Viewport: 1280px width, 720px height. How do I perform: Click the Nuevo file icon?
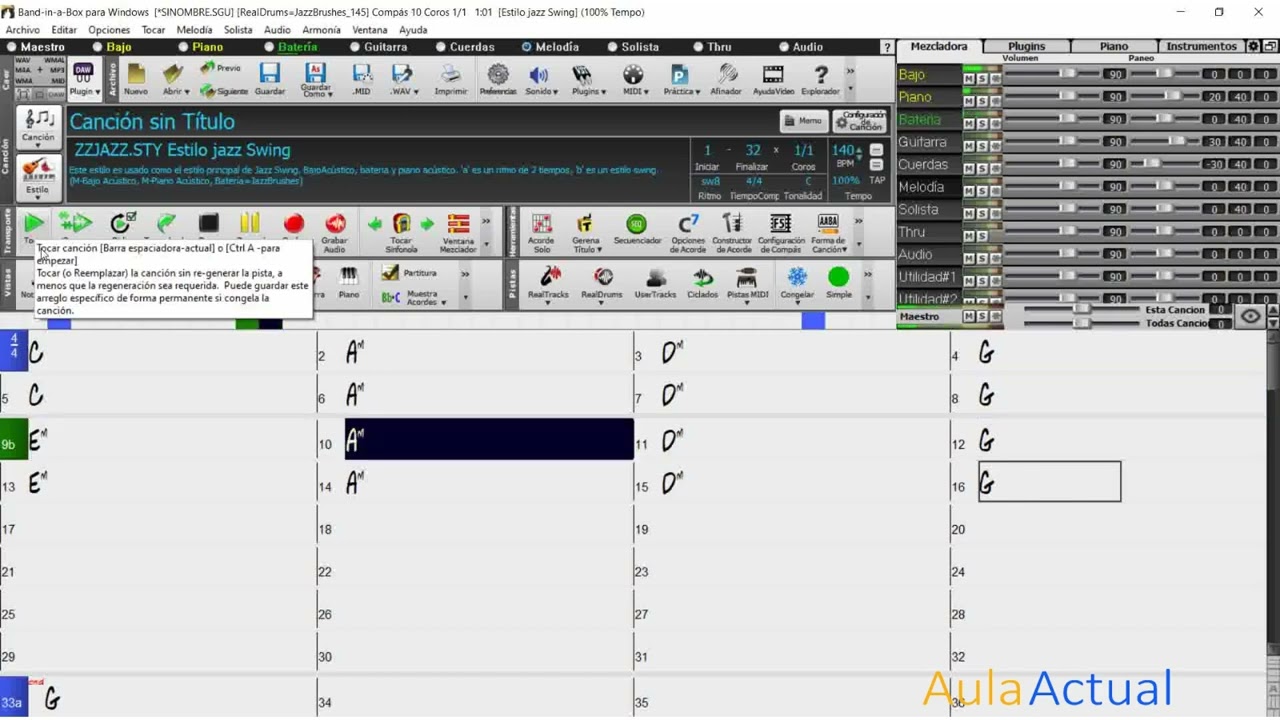coord(136,79)
